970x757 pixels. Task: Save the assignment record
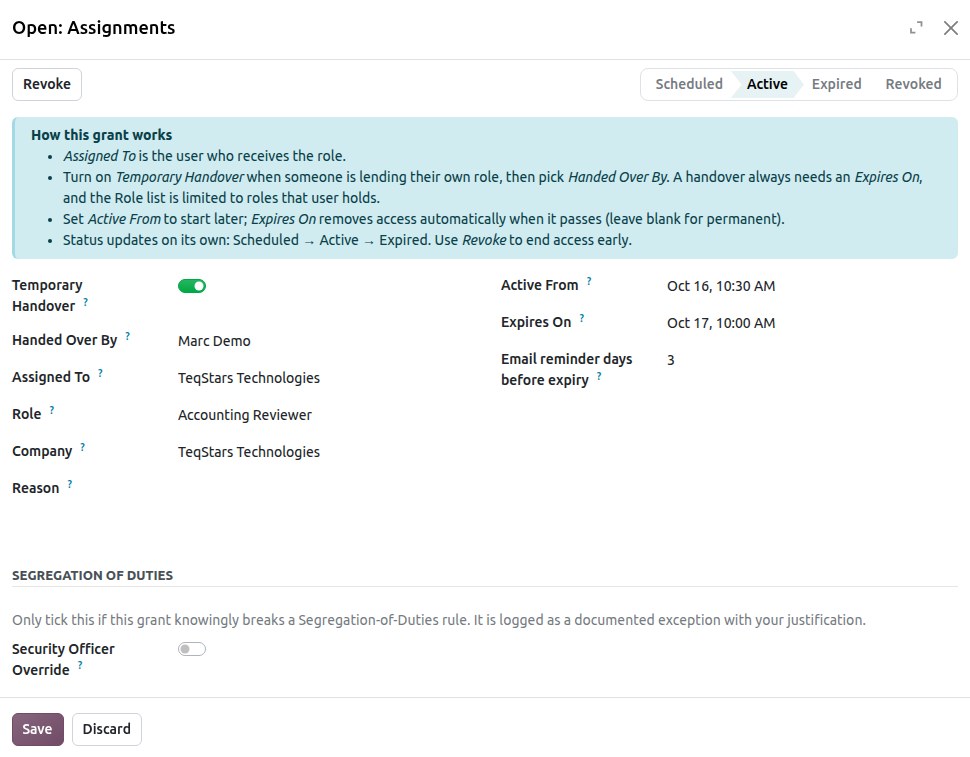(38, 729)
